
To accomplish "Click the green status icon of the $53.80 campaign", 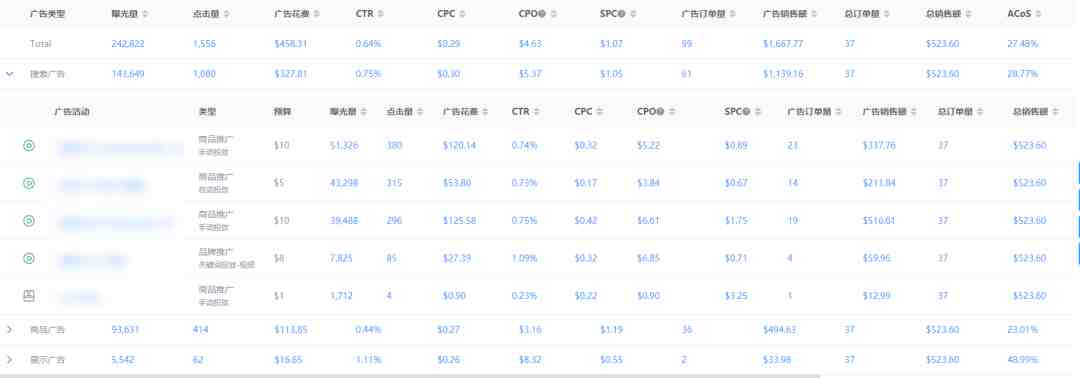I will pos(29,183).
